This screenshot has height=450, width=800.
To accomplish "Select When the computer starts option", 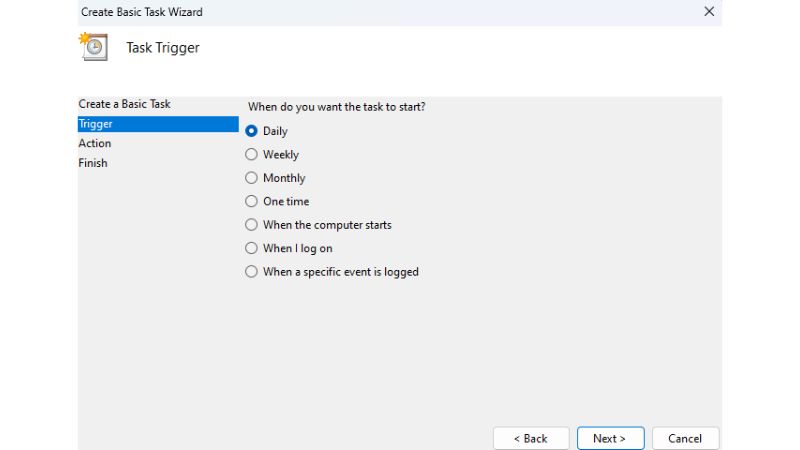I will tap(252, 225).
